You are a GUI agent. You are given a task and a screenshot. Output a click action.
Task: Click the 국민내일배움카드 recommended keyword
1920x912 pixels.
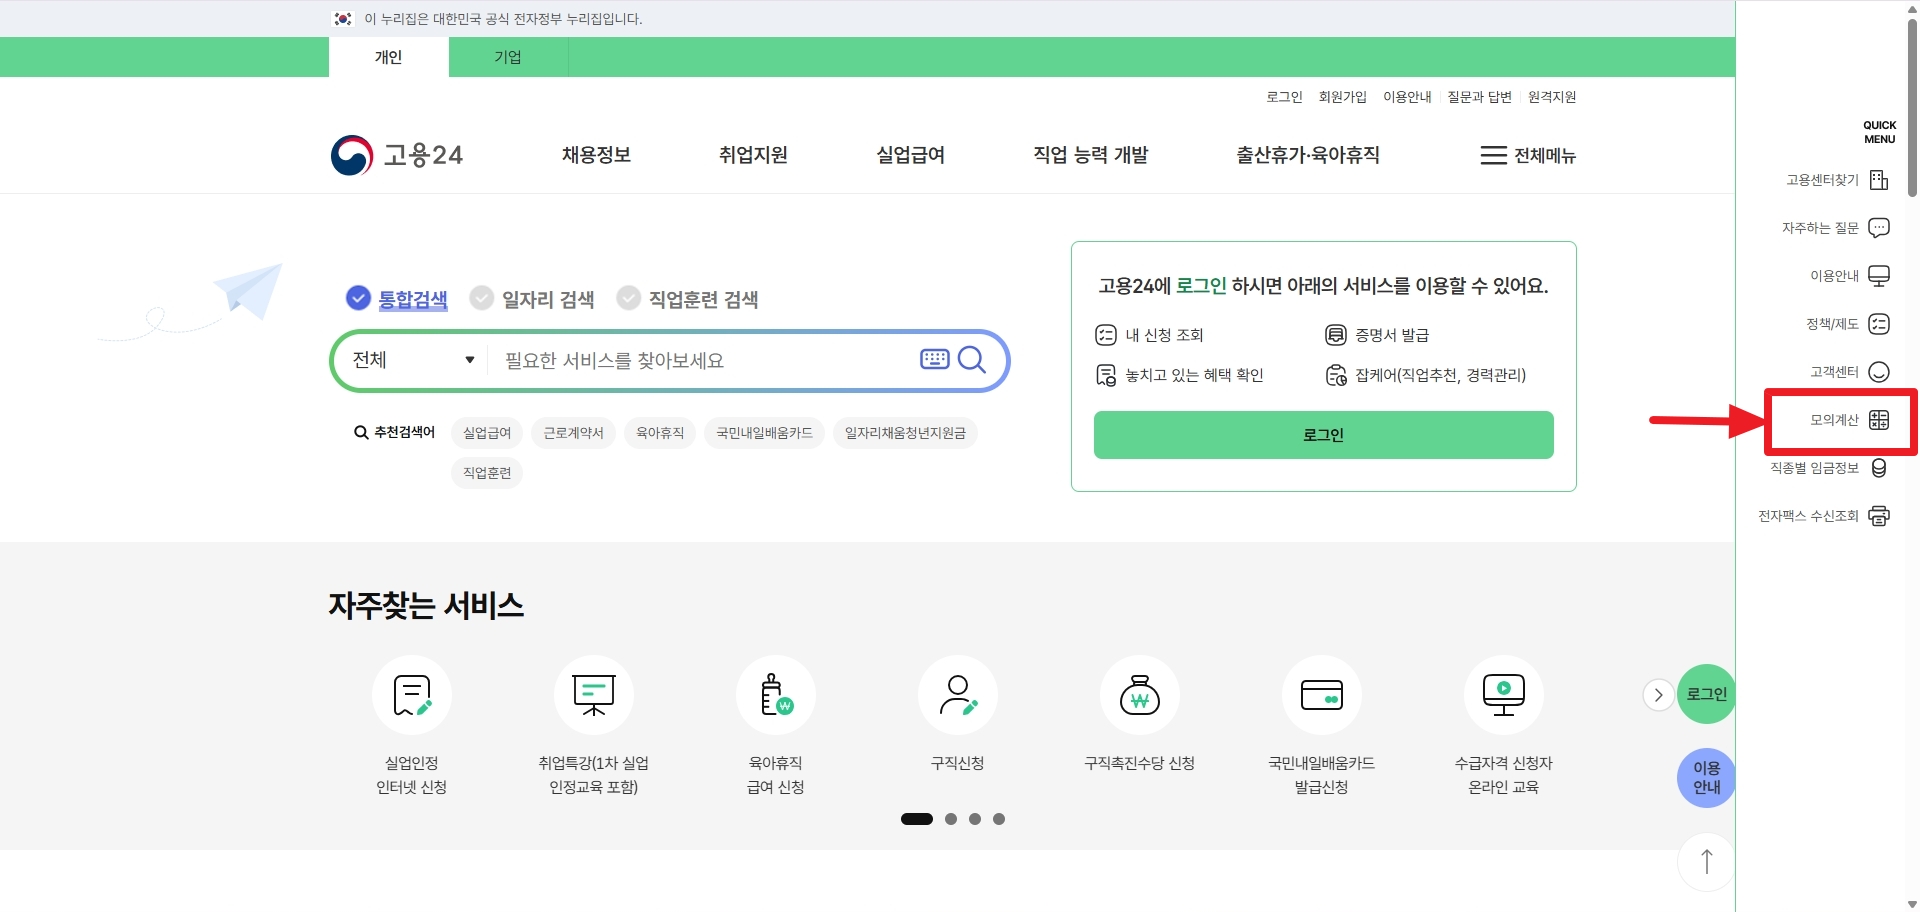coord(764,433)
